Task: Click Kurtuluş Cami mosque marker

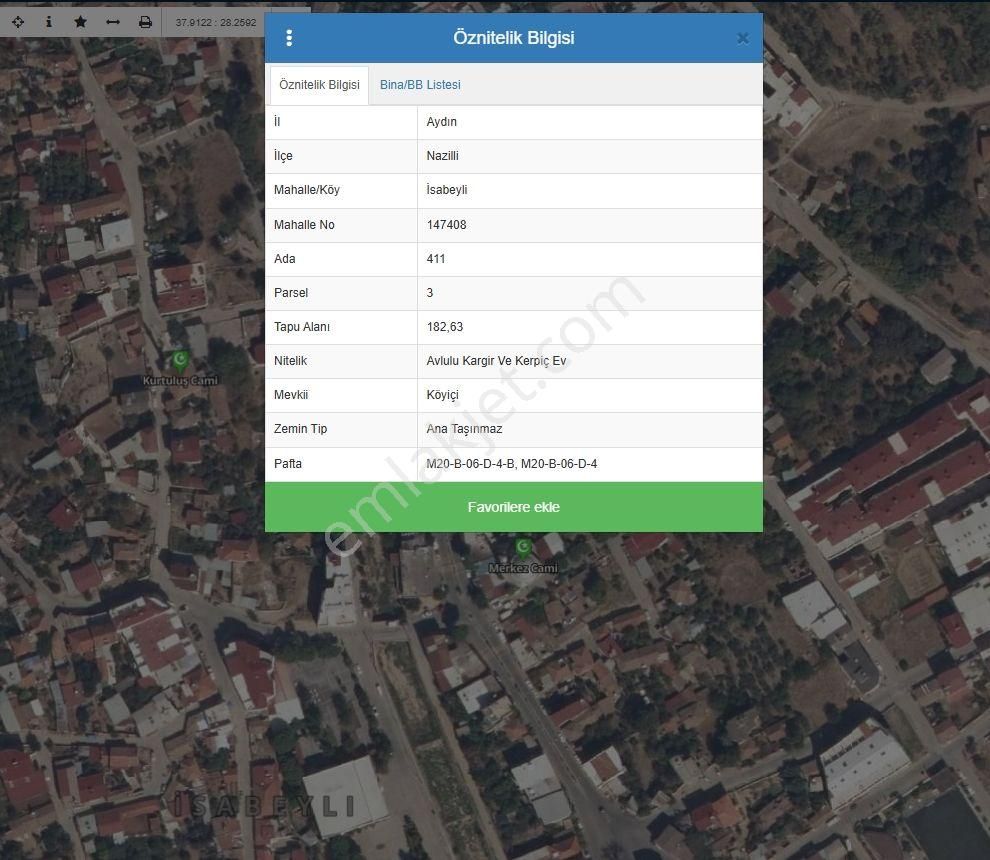Action: 180,361
